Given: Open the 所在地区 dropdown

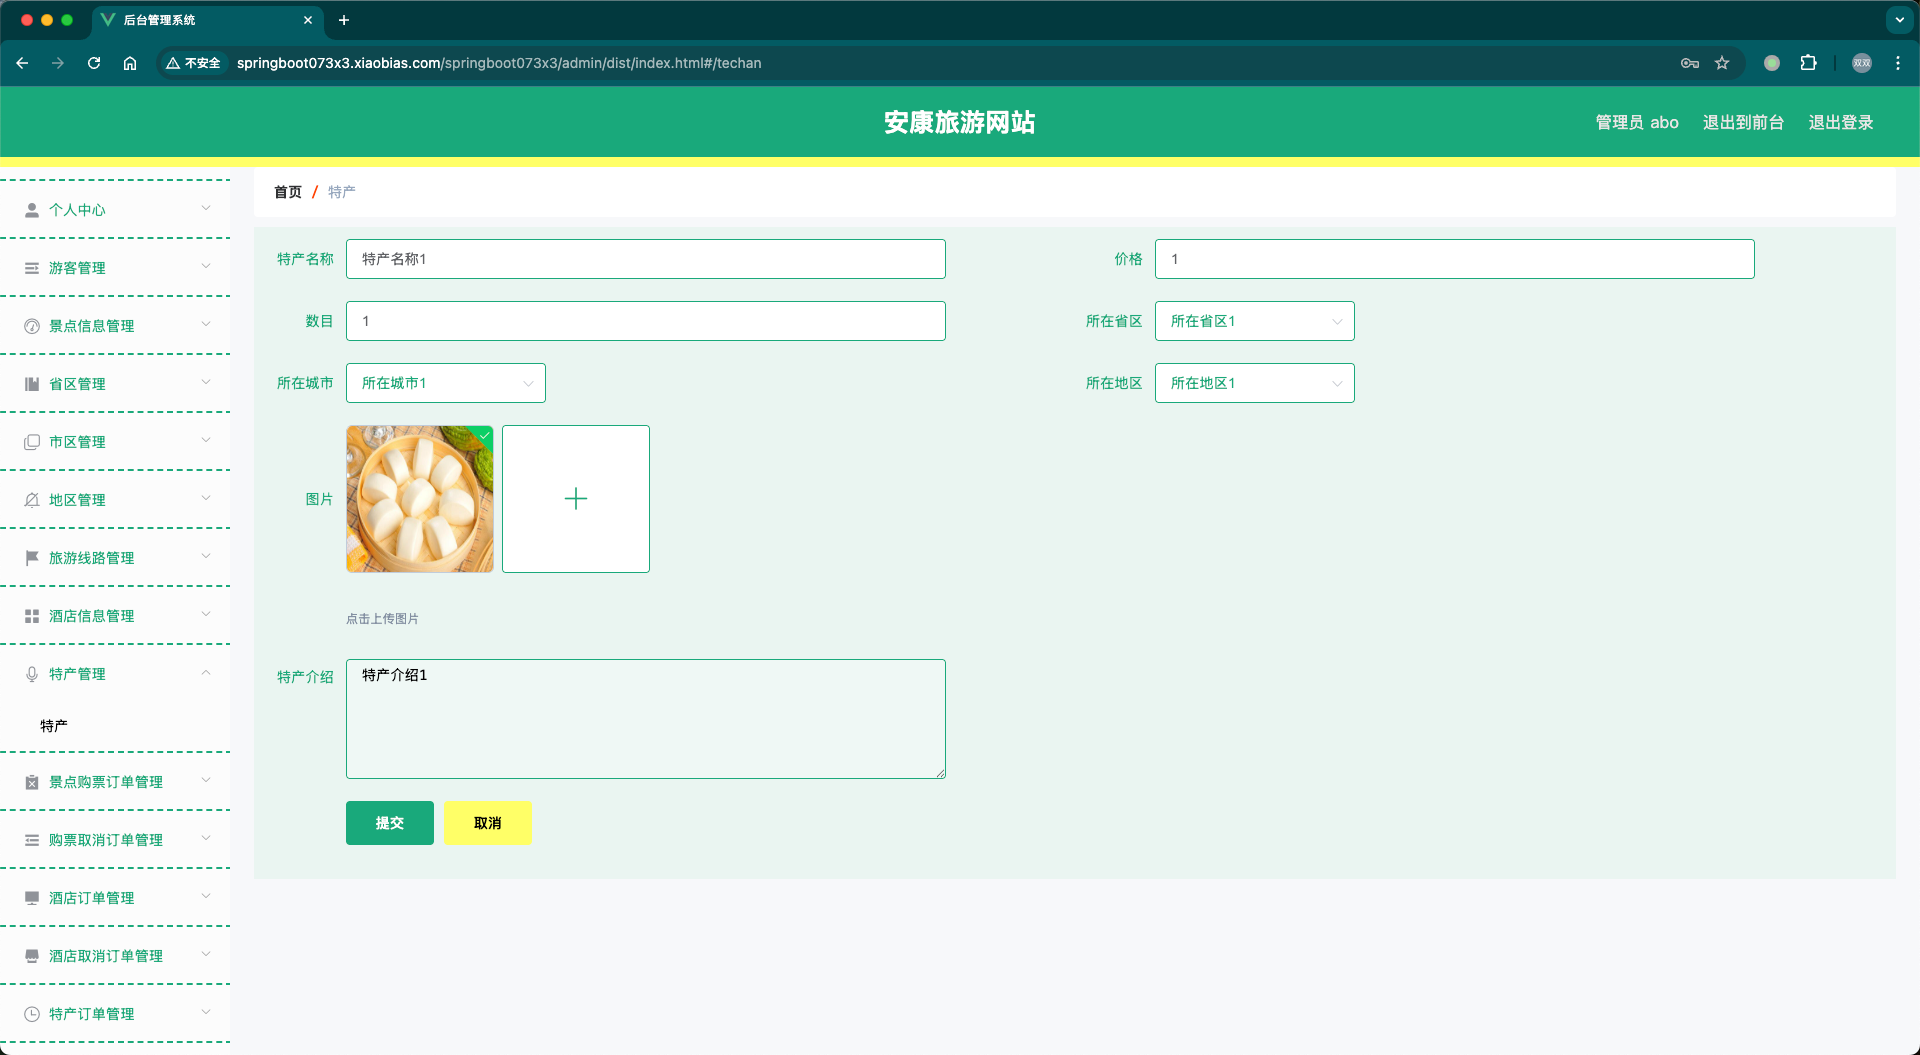Looking at the screenshot, I should pyautogui.click(x=1255, y=383).
